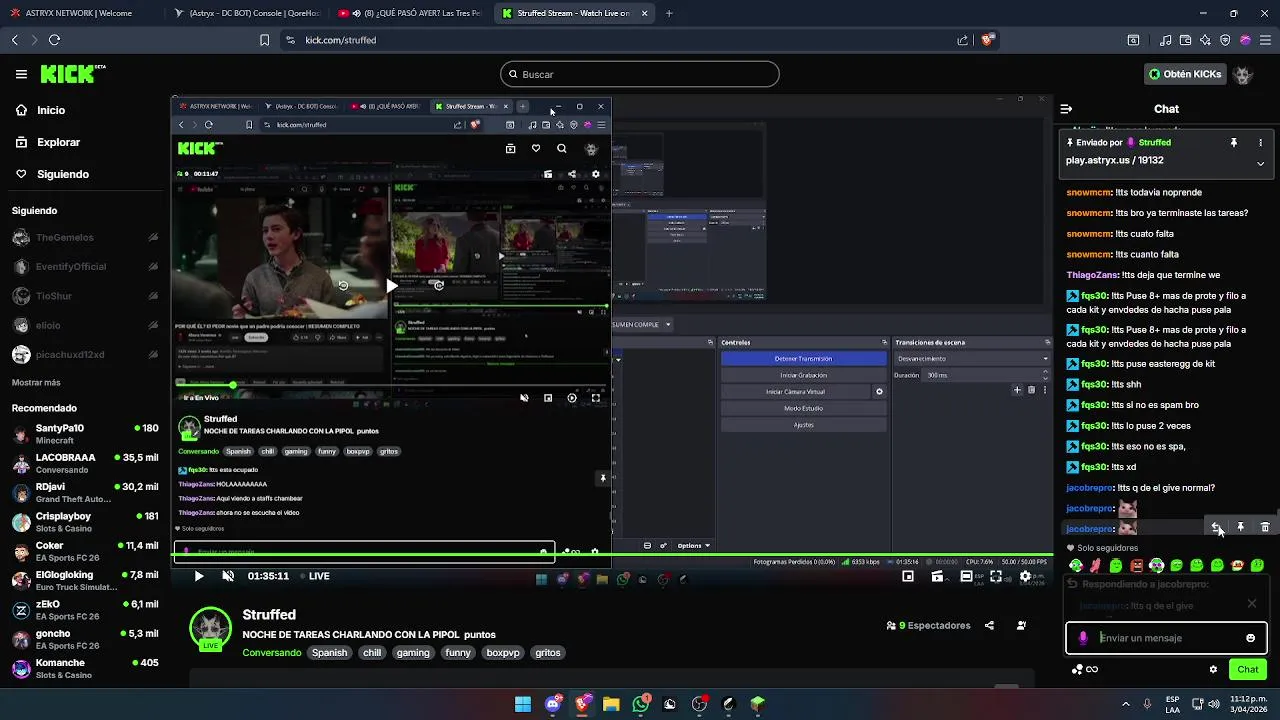
Task: Unmute the live stream audio
Action: pos(228,576)
